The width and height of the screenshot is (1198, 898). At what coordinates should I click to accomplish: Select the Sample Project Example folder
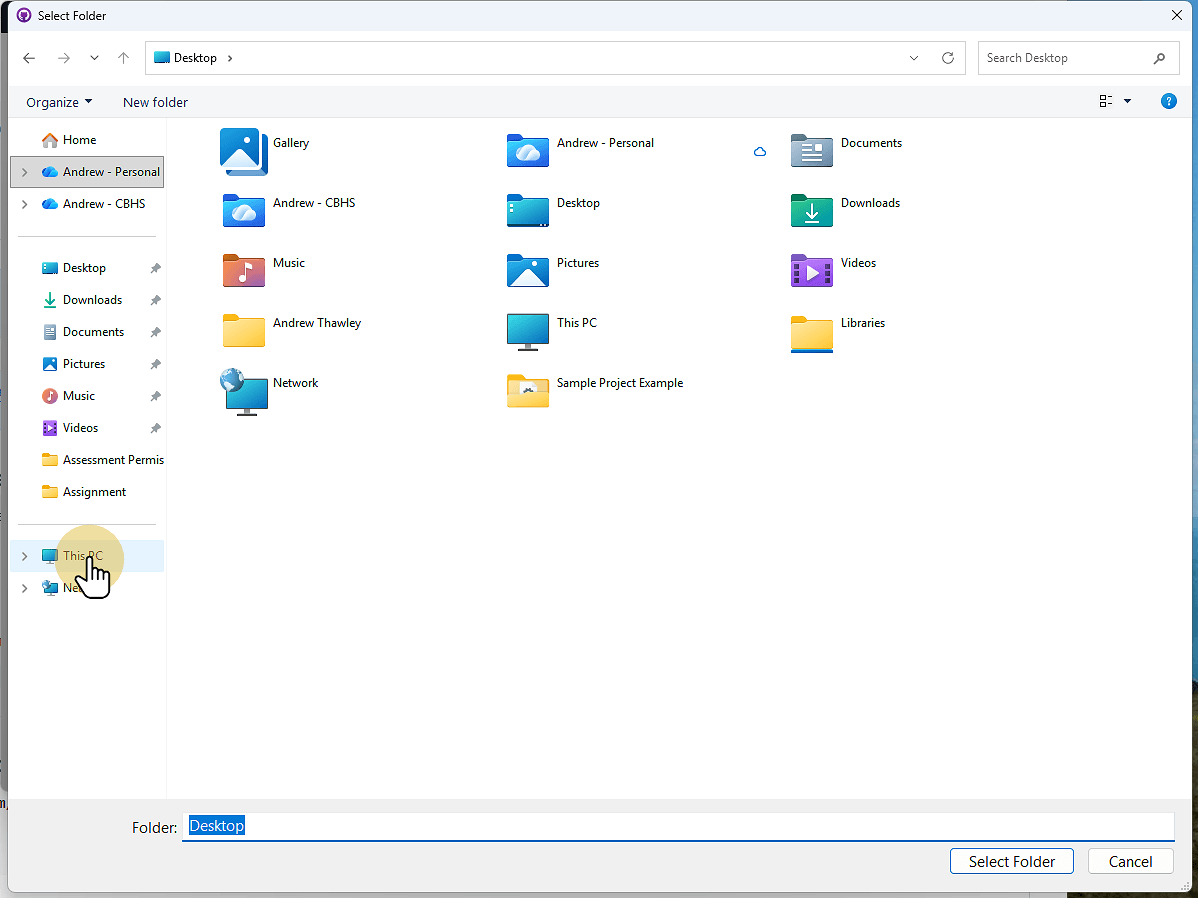point(528,390)
